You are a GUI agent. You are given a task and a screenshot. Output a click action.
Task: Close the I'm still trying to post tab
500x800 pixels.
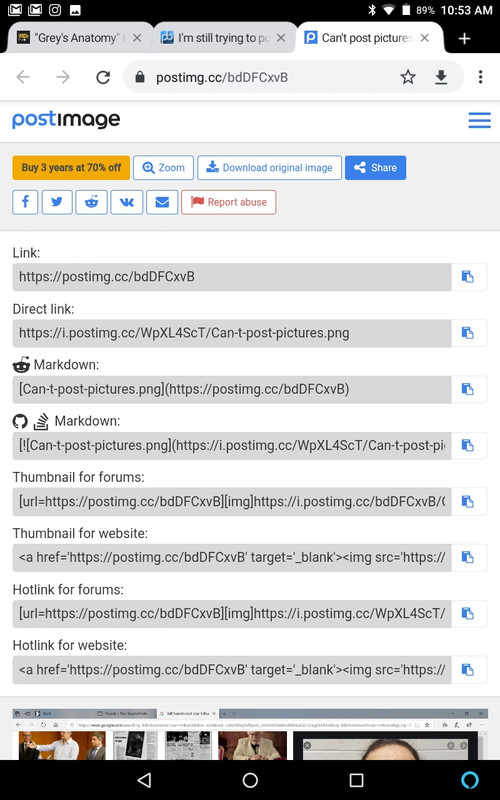[x=281, y=38]
